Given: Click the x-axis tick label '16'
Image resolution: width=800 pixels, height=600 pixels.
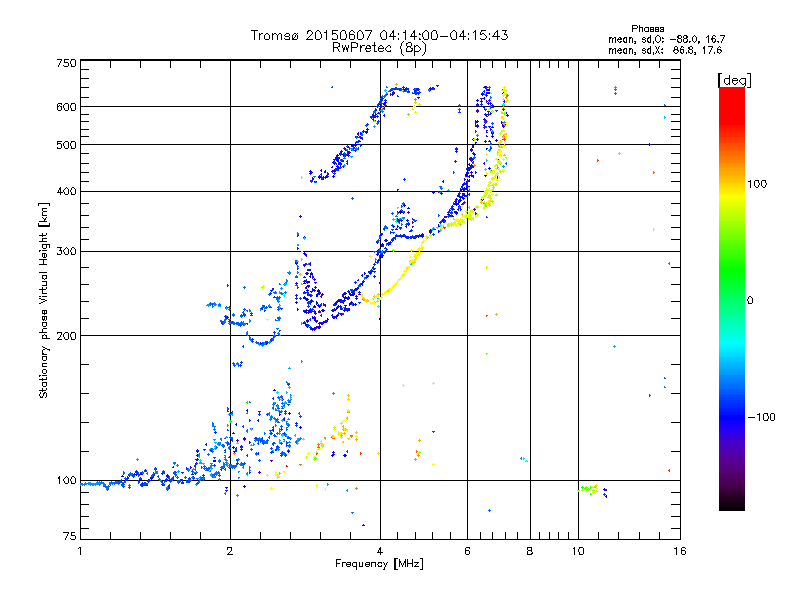Looking at the screenshot, I should [x=680, y=551].
